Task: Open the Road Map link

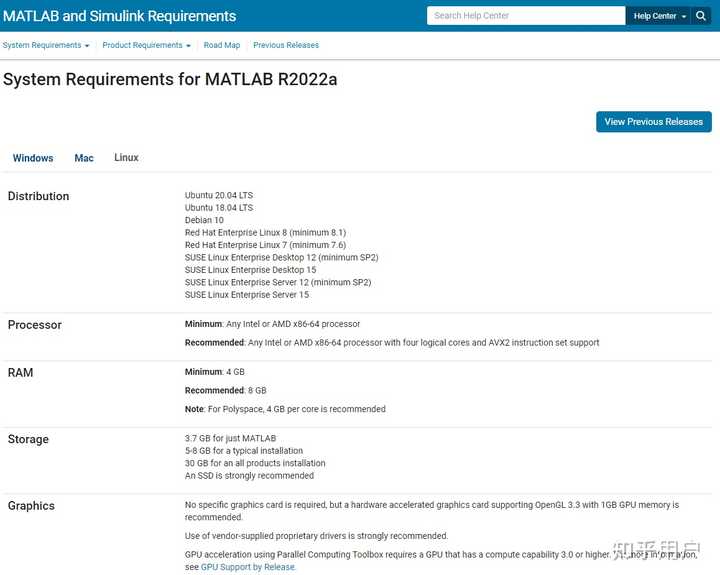Action: pos(222,45)
